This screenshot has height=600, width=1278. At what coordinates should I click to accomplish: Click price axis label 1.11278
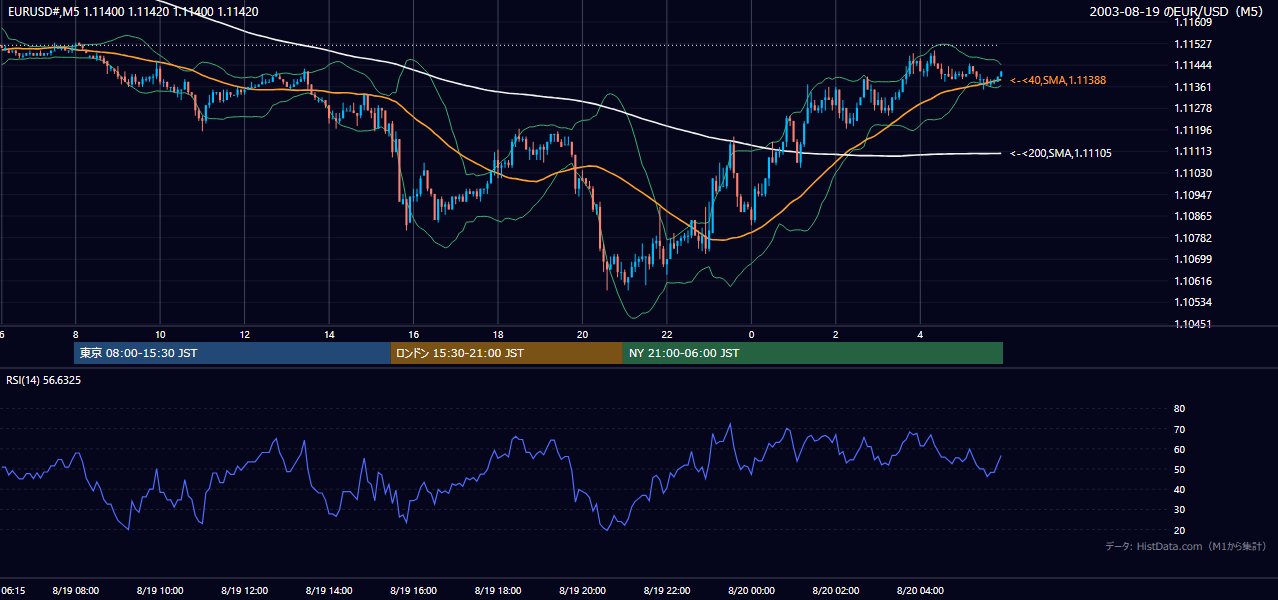pos(1192,108)
